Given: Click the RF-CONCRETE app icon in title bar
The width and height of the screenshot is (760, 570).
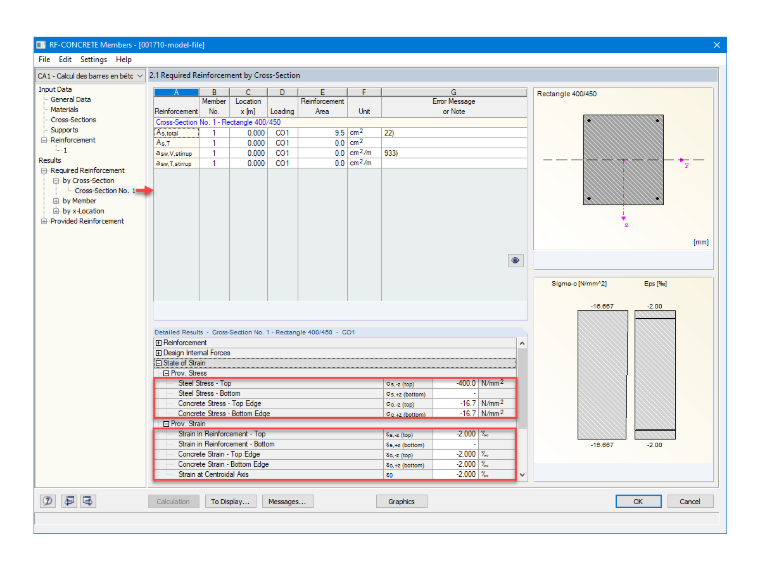Looking at the screenshot, I should pos(41,45).
